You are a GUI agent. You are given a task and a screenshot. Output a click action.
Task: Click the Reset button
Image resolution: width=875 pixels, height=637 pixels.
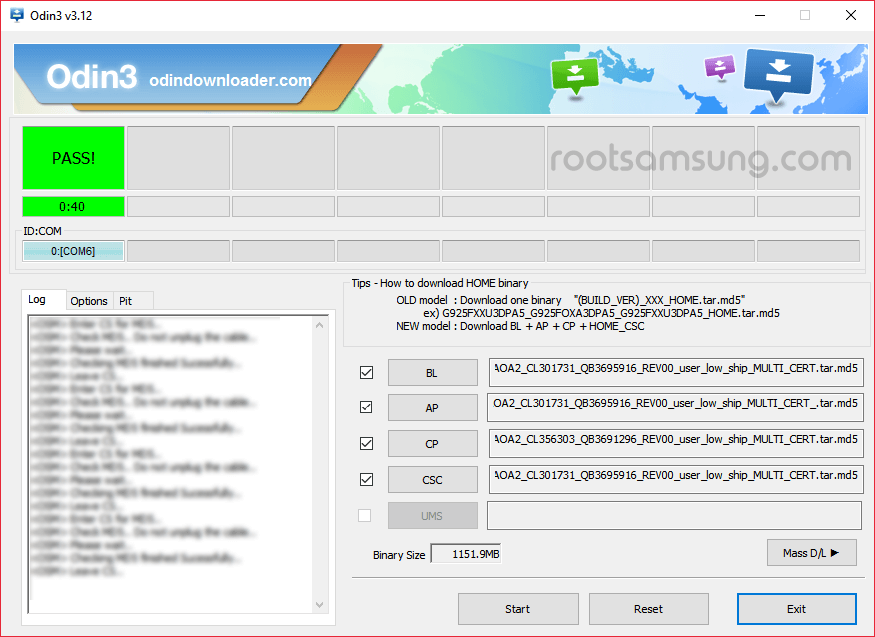coord(648,609)
